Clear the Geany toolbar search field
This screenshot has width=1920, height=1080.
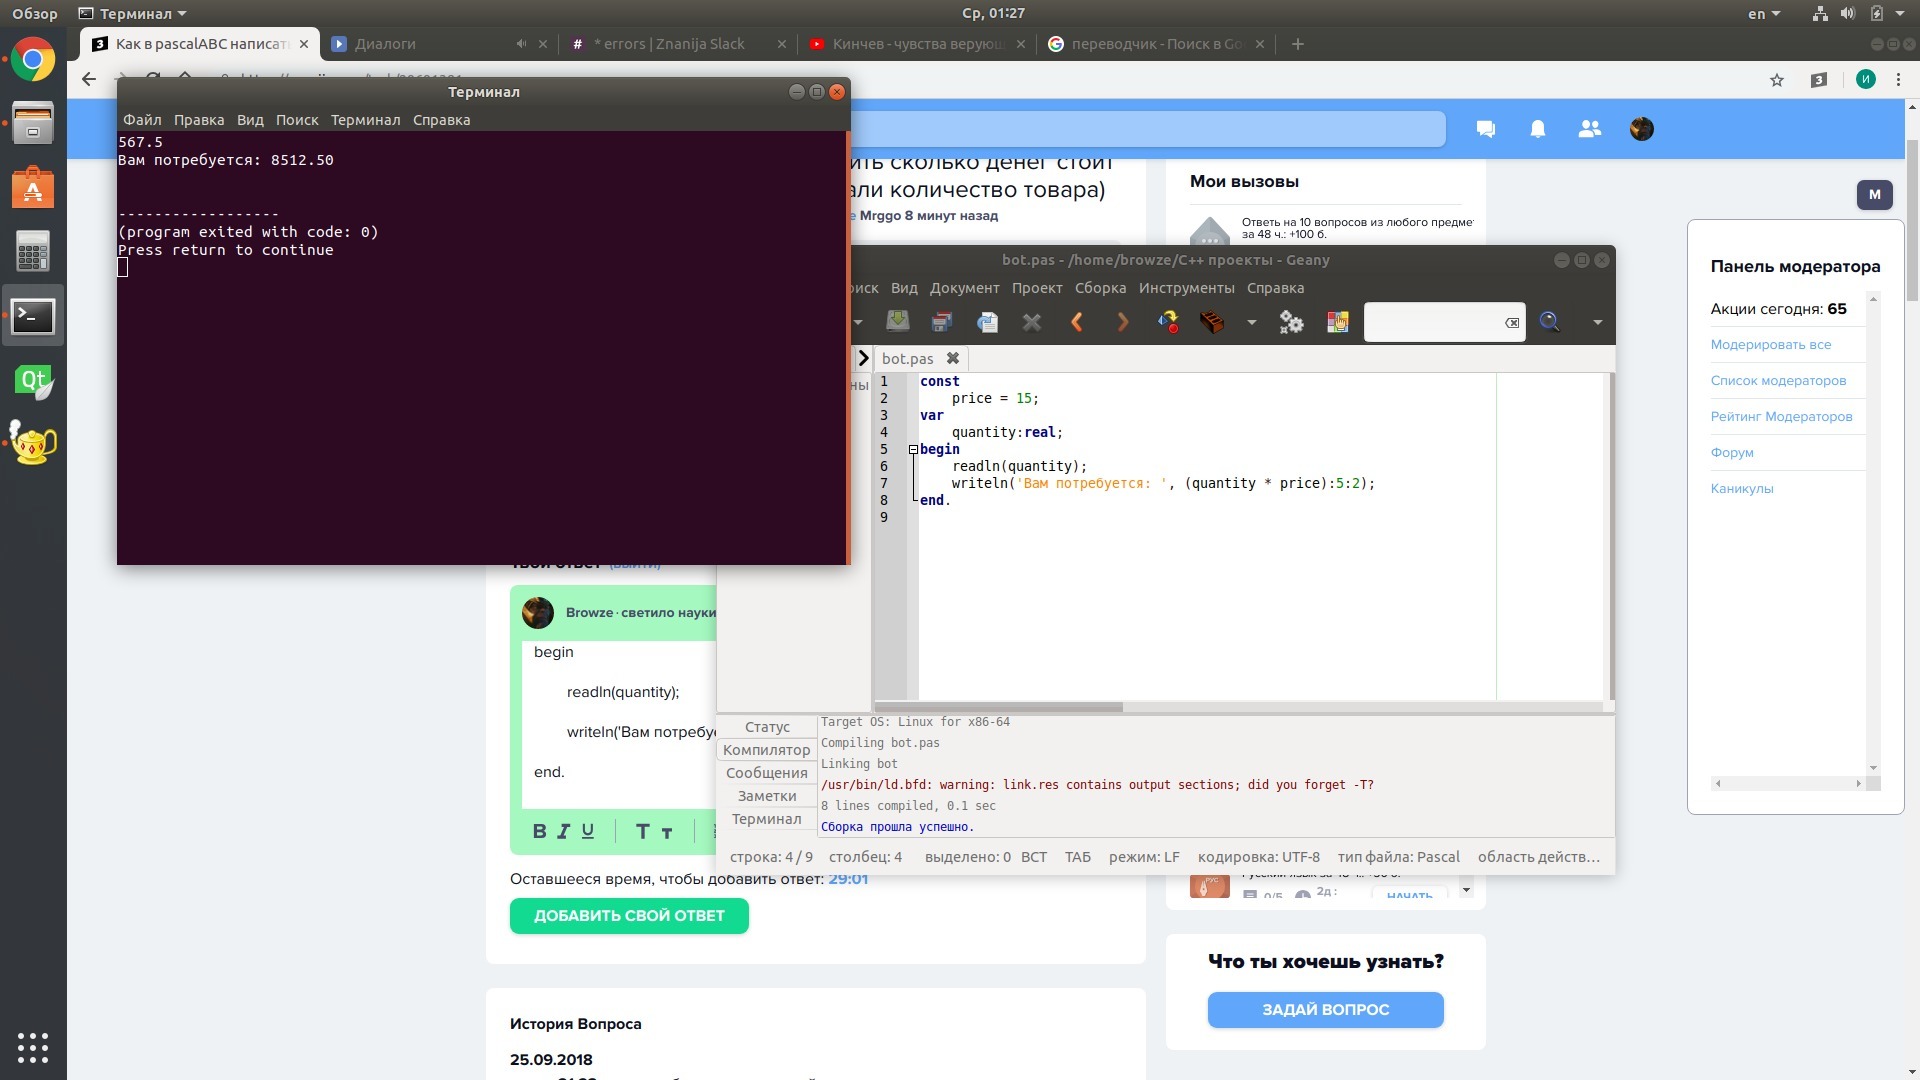pos(1512,322)
